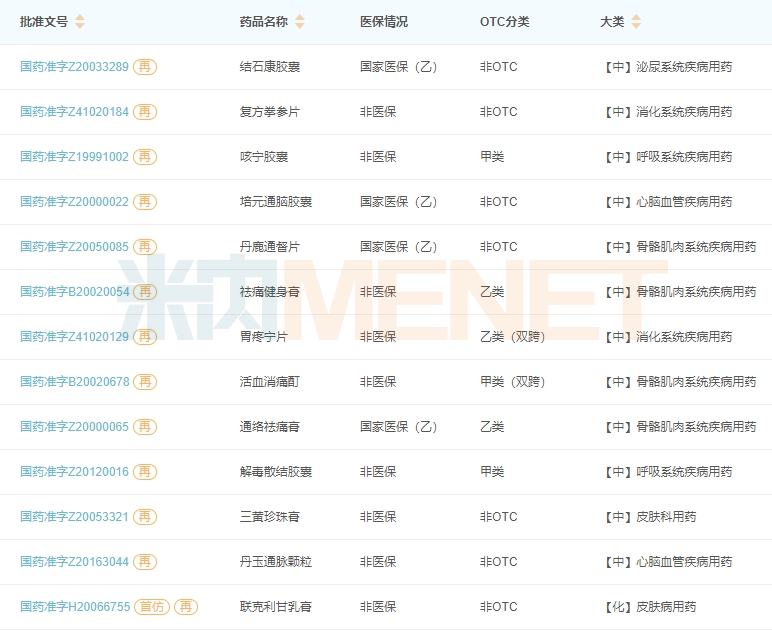Open approval number 国药准字B20020678

point(75,381)
